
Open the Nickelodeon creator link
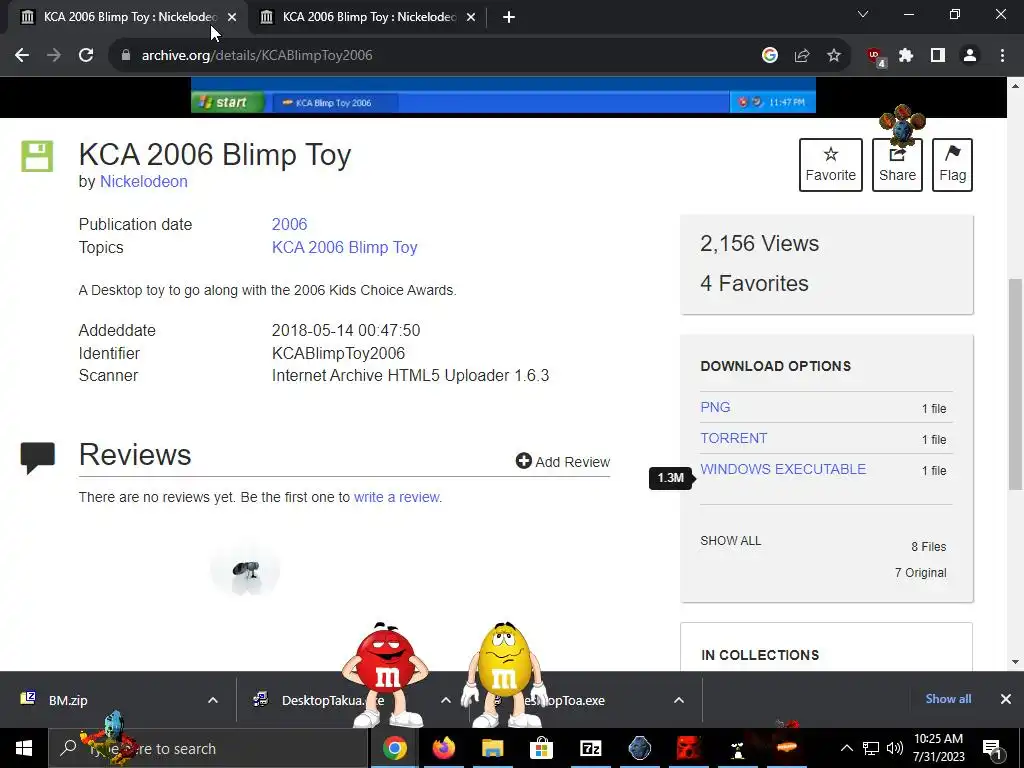click(144, 182)
